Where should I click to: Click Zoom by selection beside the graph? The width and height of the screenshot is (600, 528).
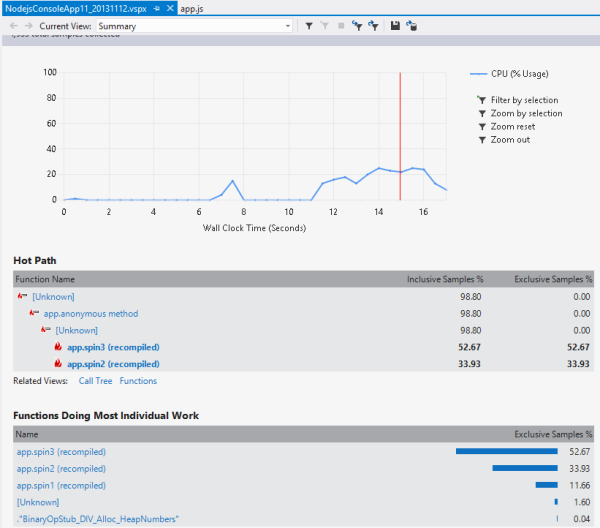tap(526, 113)
